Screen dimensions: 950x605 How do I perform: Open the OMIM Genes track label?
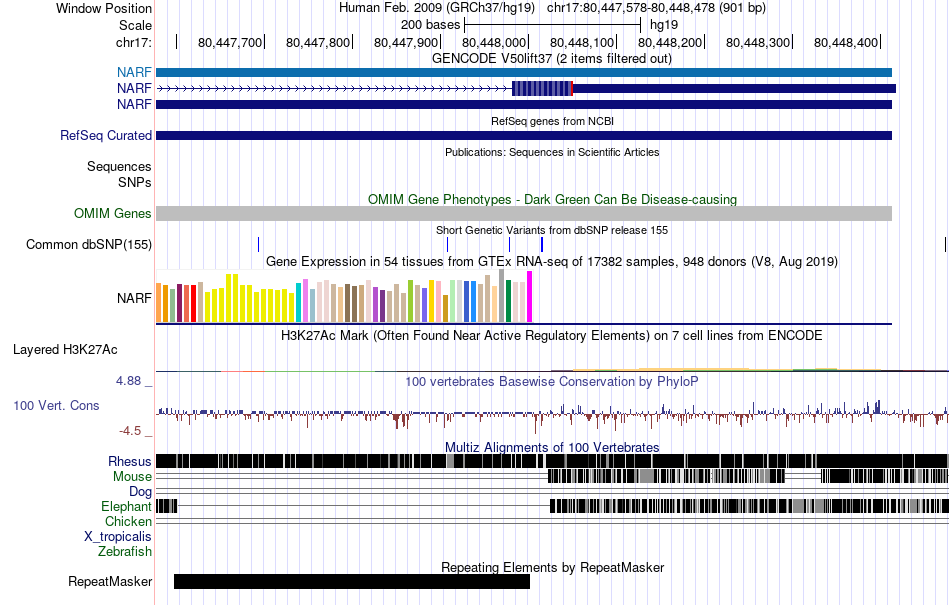(113, 213)
